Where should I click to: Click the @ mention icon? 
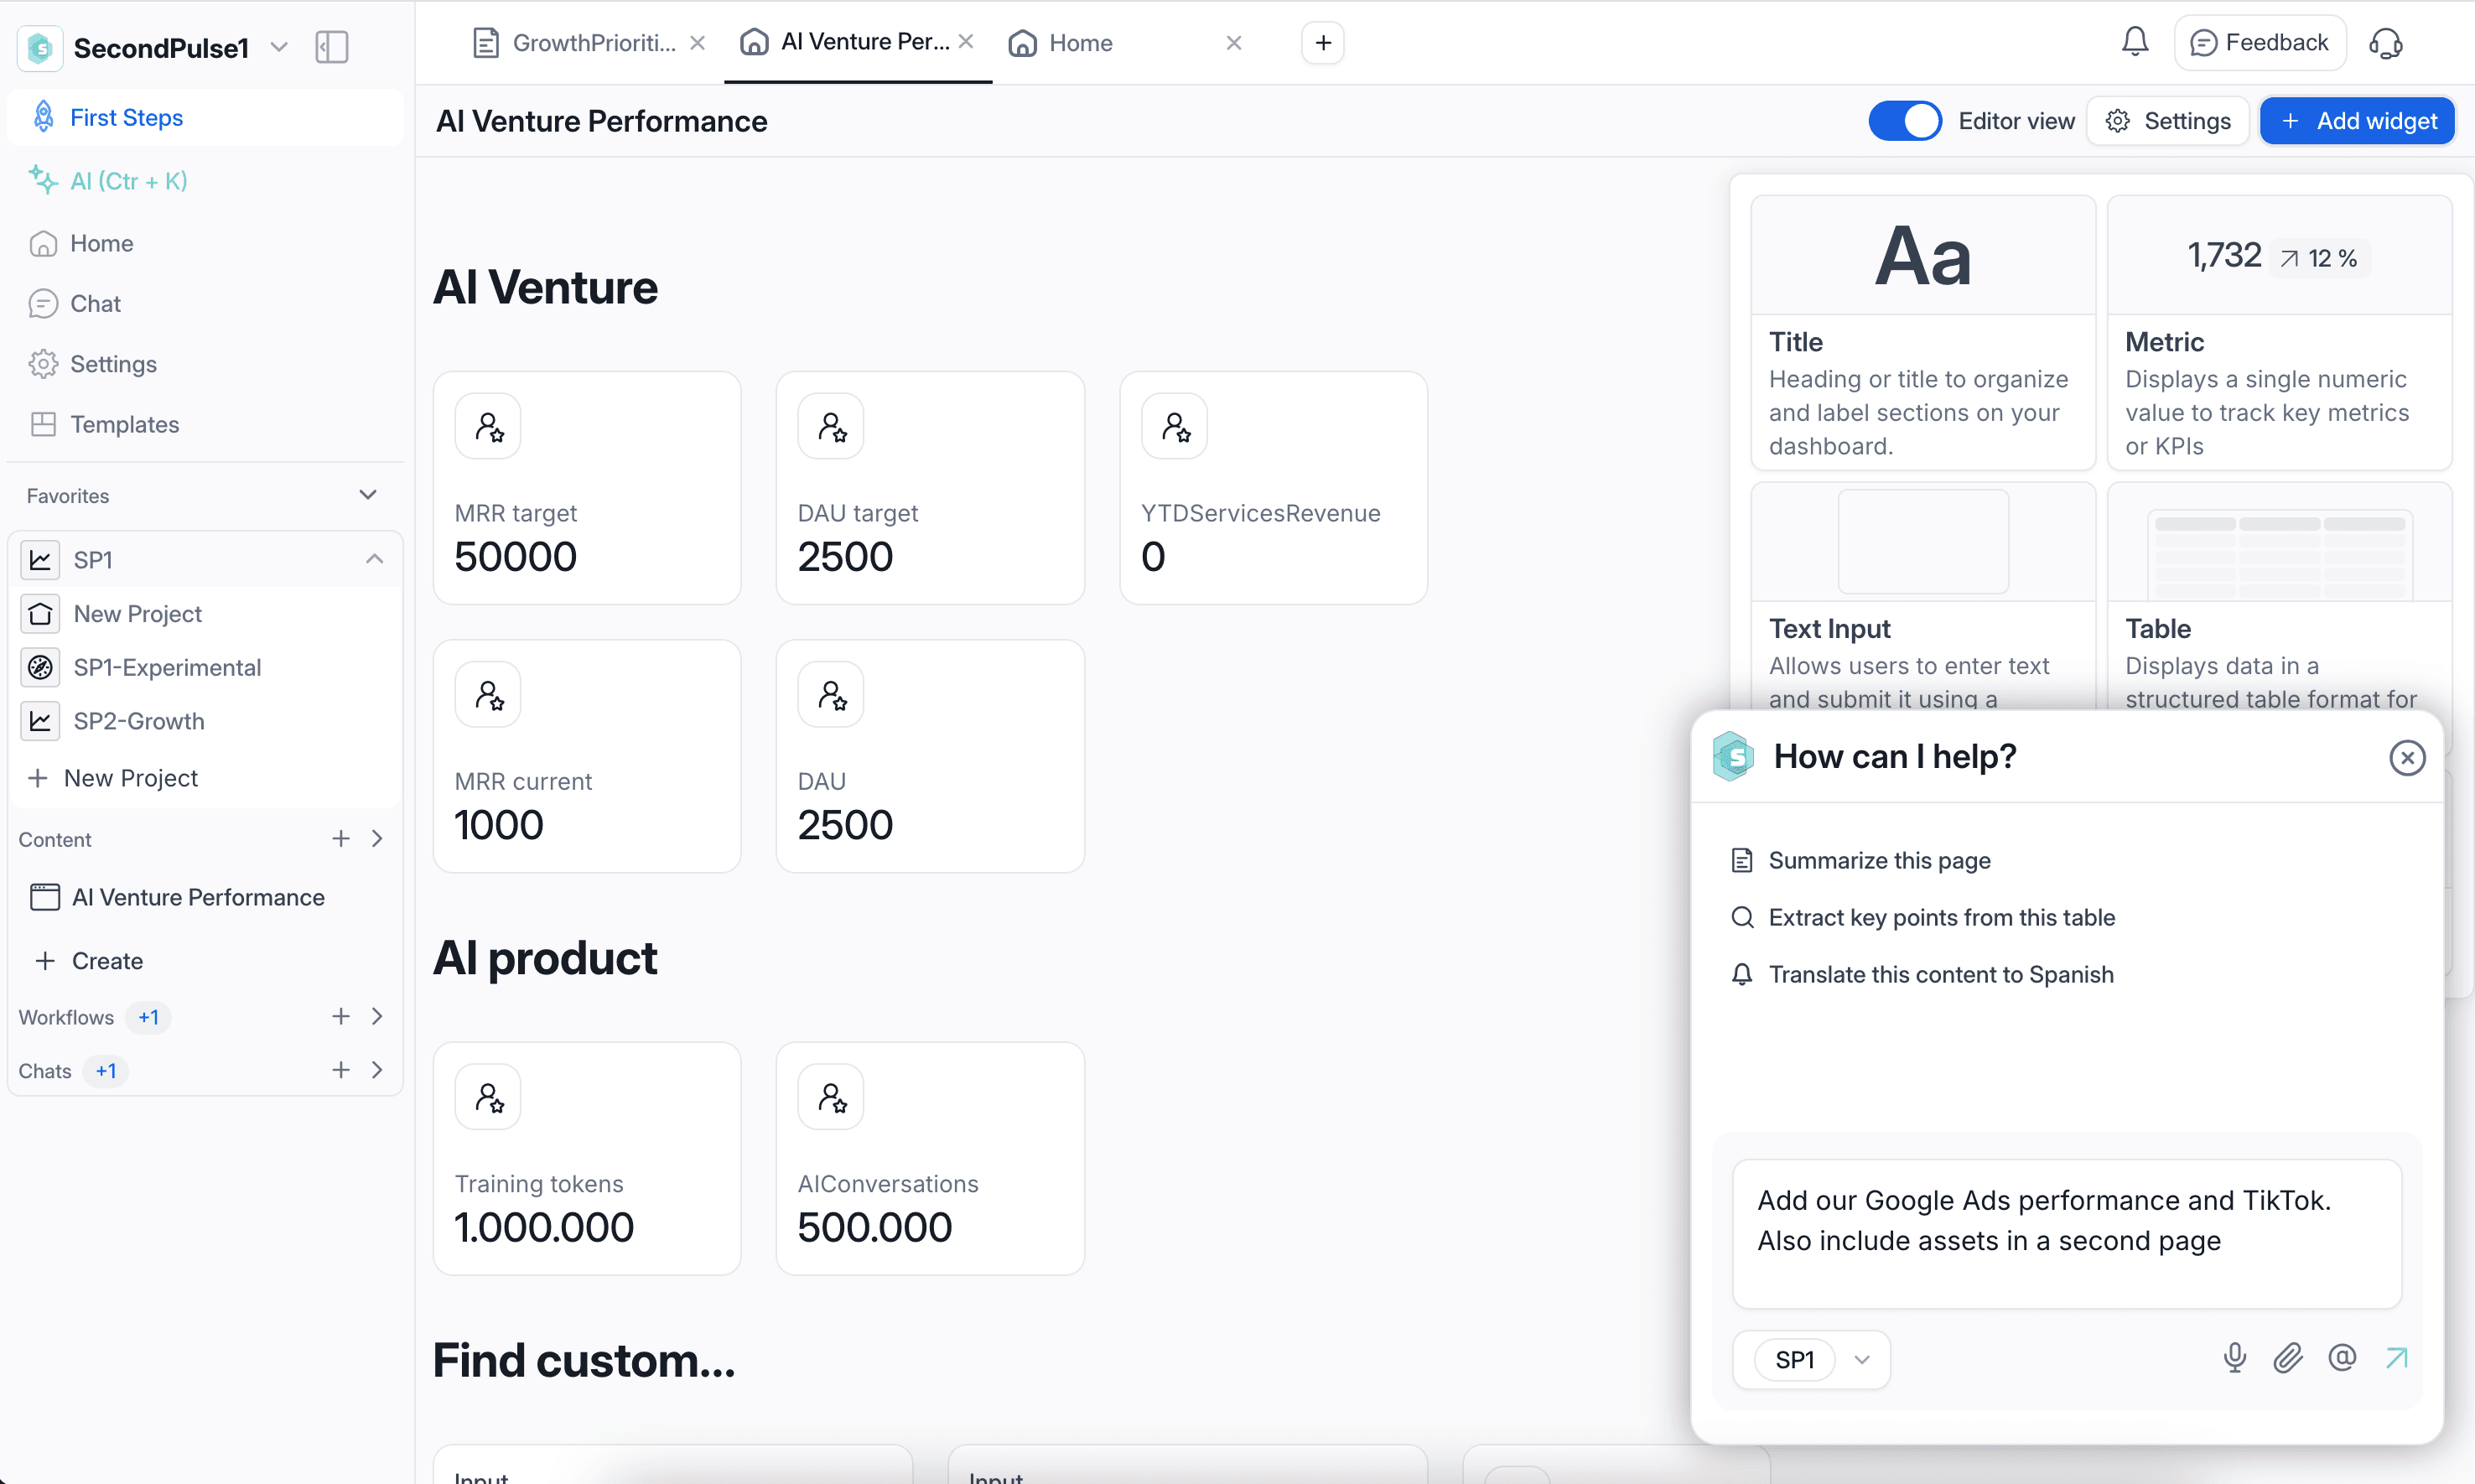point(2342,1358)
